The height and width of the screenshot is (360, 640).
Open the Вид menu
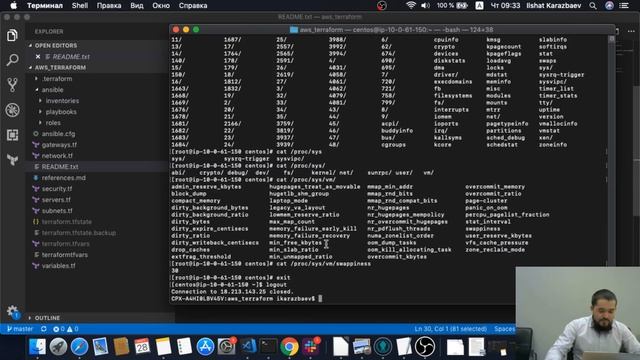pyautogui.click(x=137, y=6)
